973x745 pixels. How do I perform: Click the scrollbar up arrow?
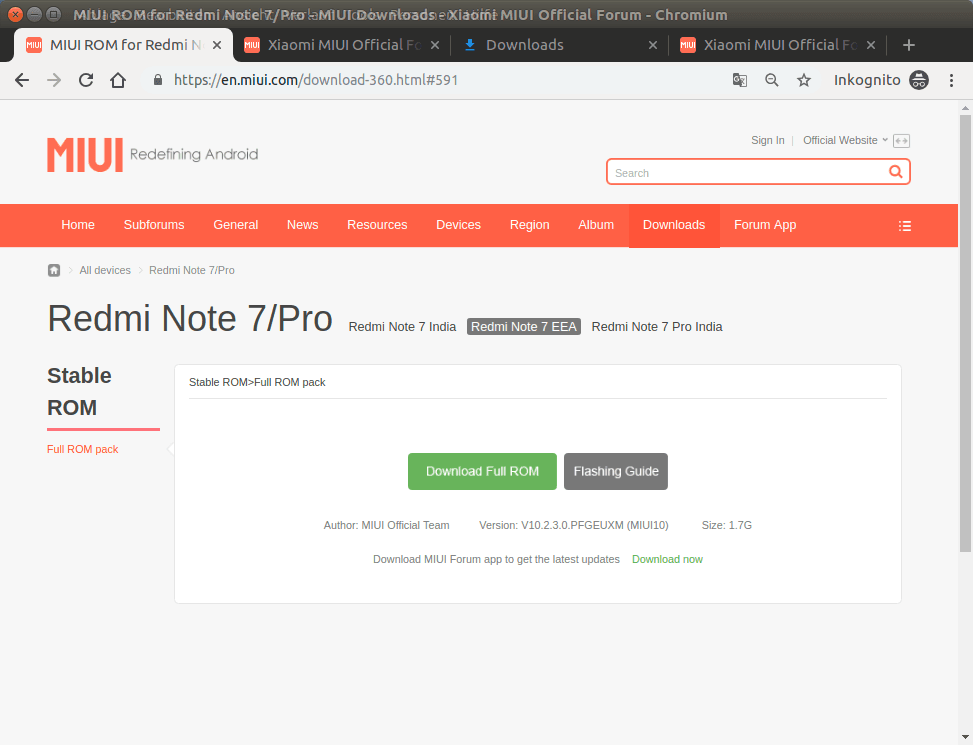(965, 108)
